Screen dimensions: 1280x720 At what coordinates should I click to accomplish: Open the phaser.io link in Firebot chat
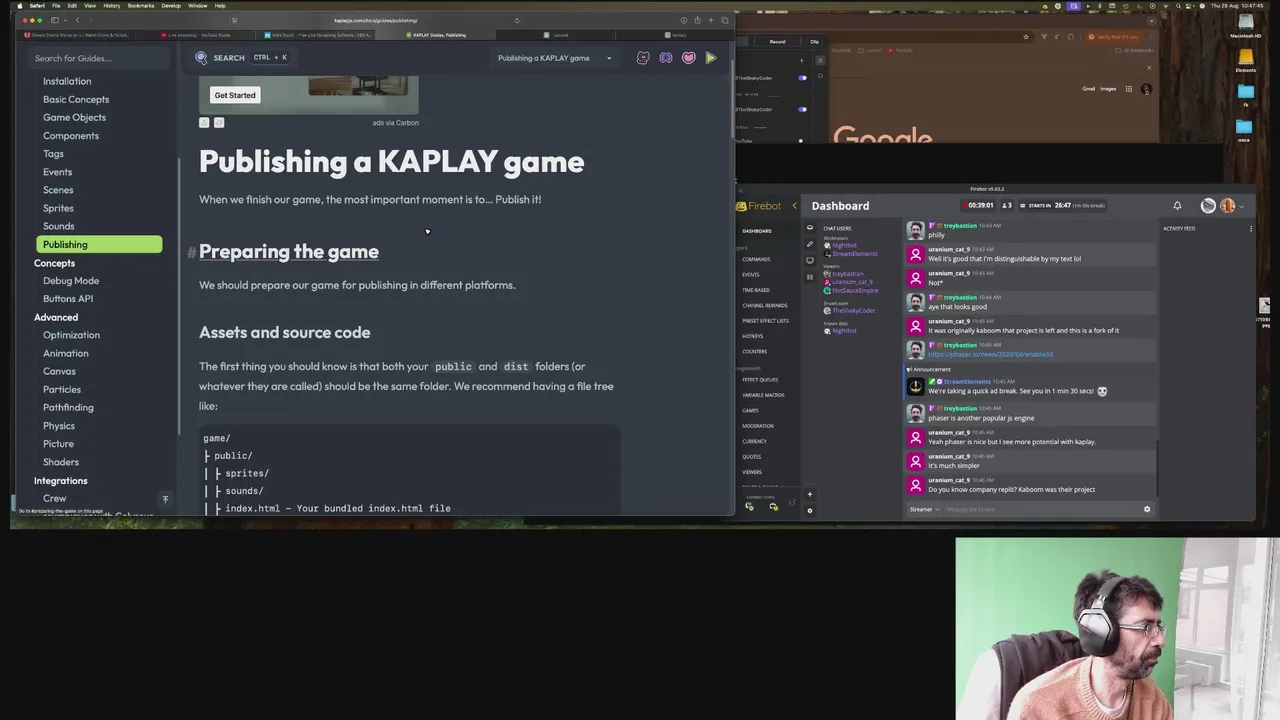click(x=990, y=354)
